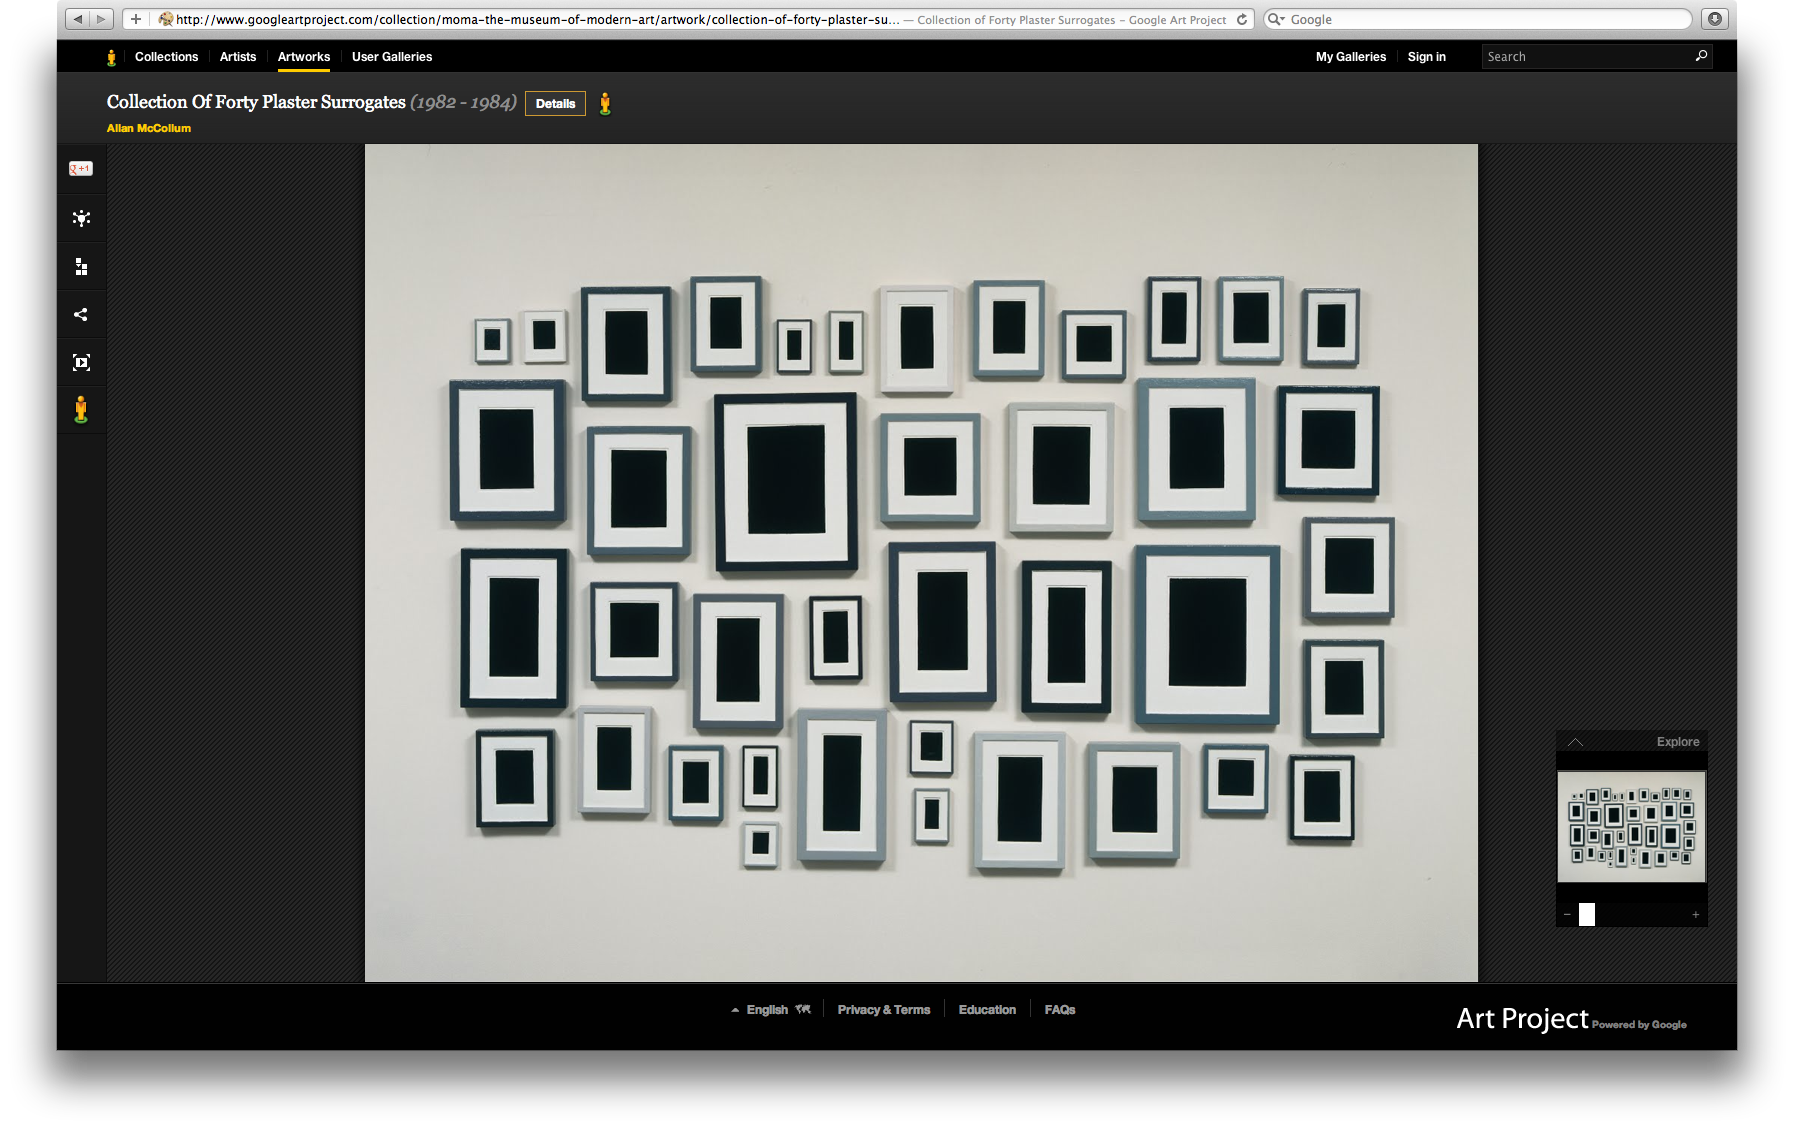Click the Pegman icon beside the artwork title
Viewport: 1794px width, 1129px height.
(x=605, y=103)
